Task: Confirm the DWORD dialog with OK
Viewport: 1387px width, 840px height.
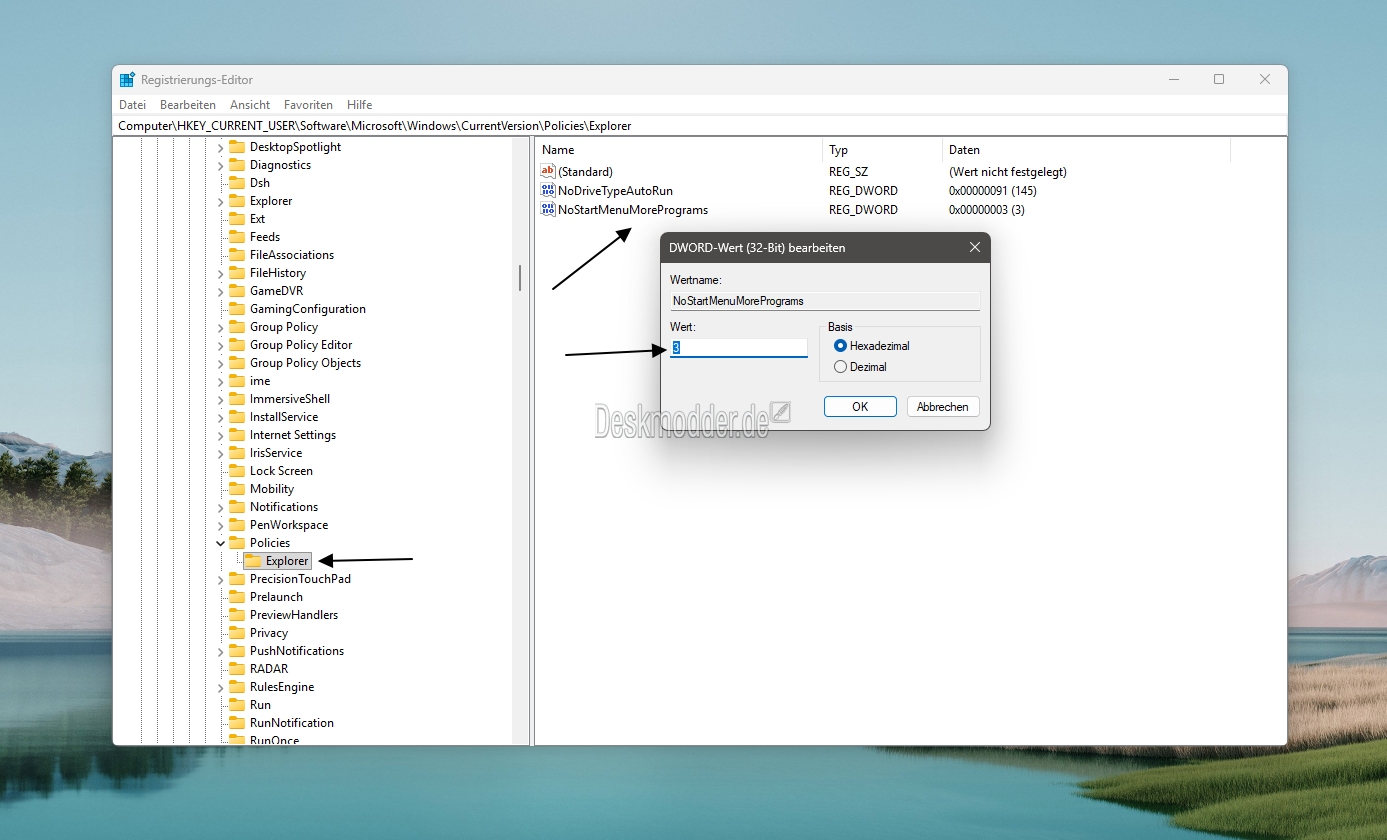Action: coord(860,407)
